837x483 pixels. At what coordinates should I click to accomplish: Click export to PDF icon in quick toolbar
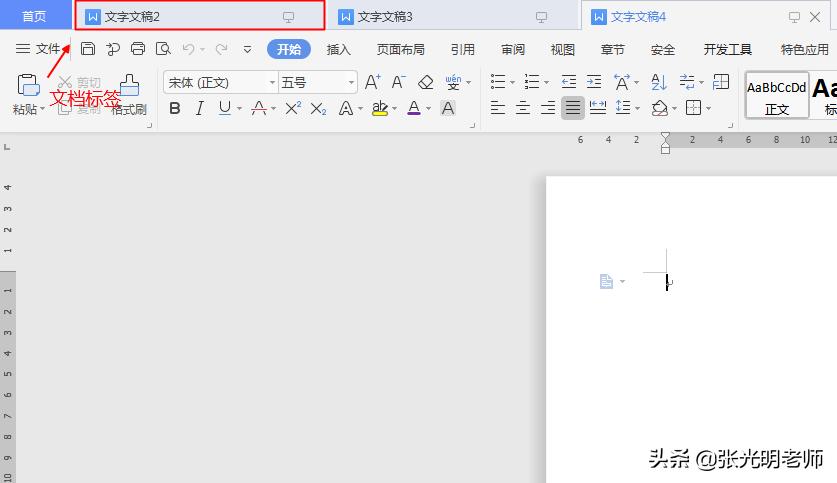113,49
